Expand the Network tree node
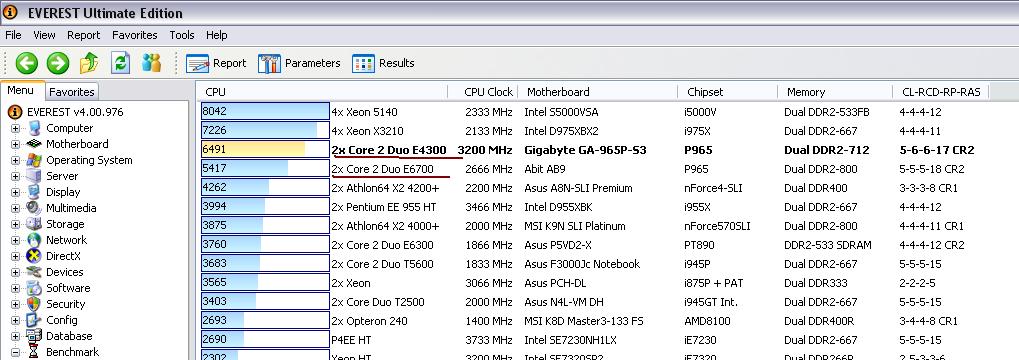This screenshot has height=360, width=1019. pos(16,240)
